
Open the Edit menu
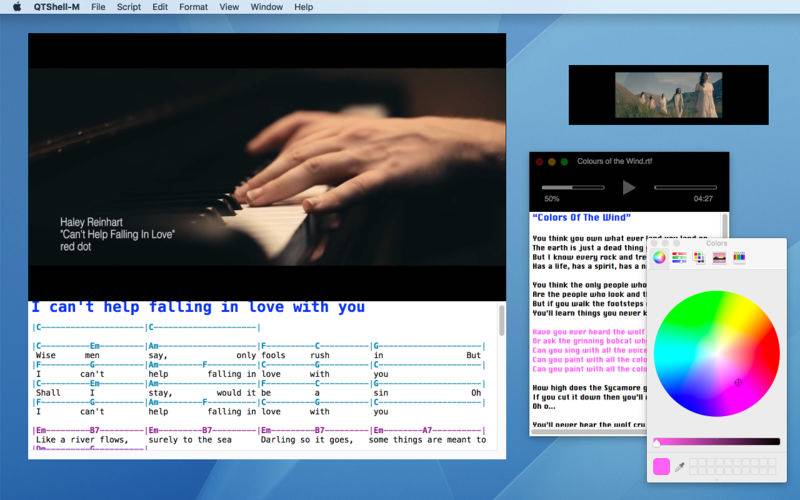point(160,7)
